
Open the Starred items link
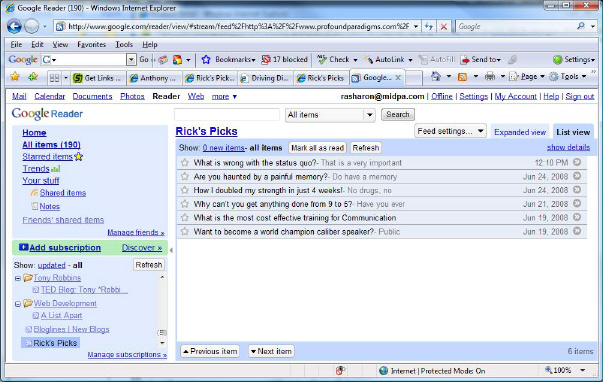pos(47,157)
